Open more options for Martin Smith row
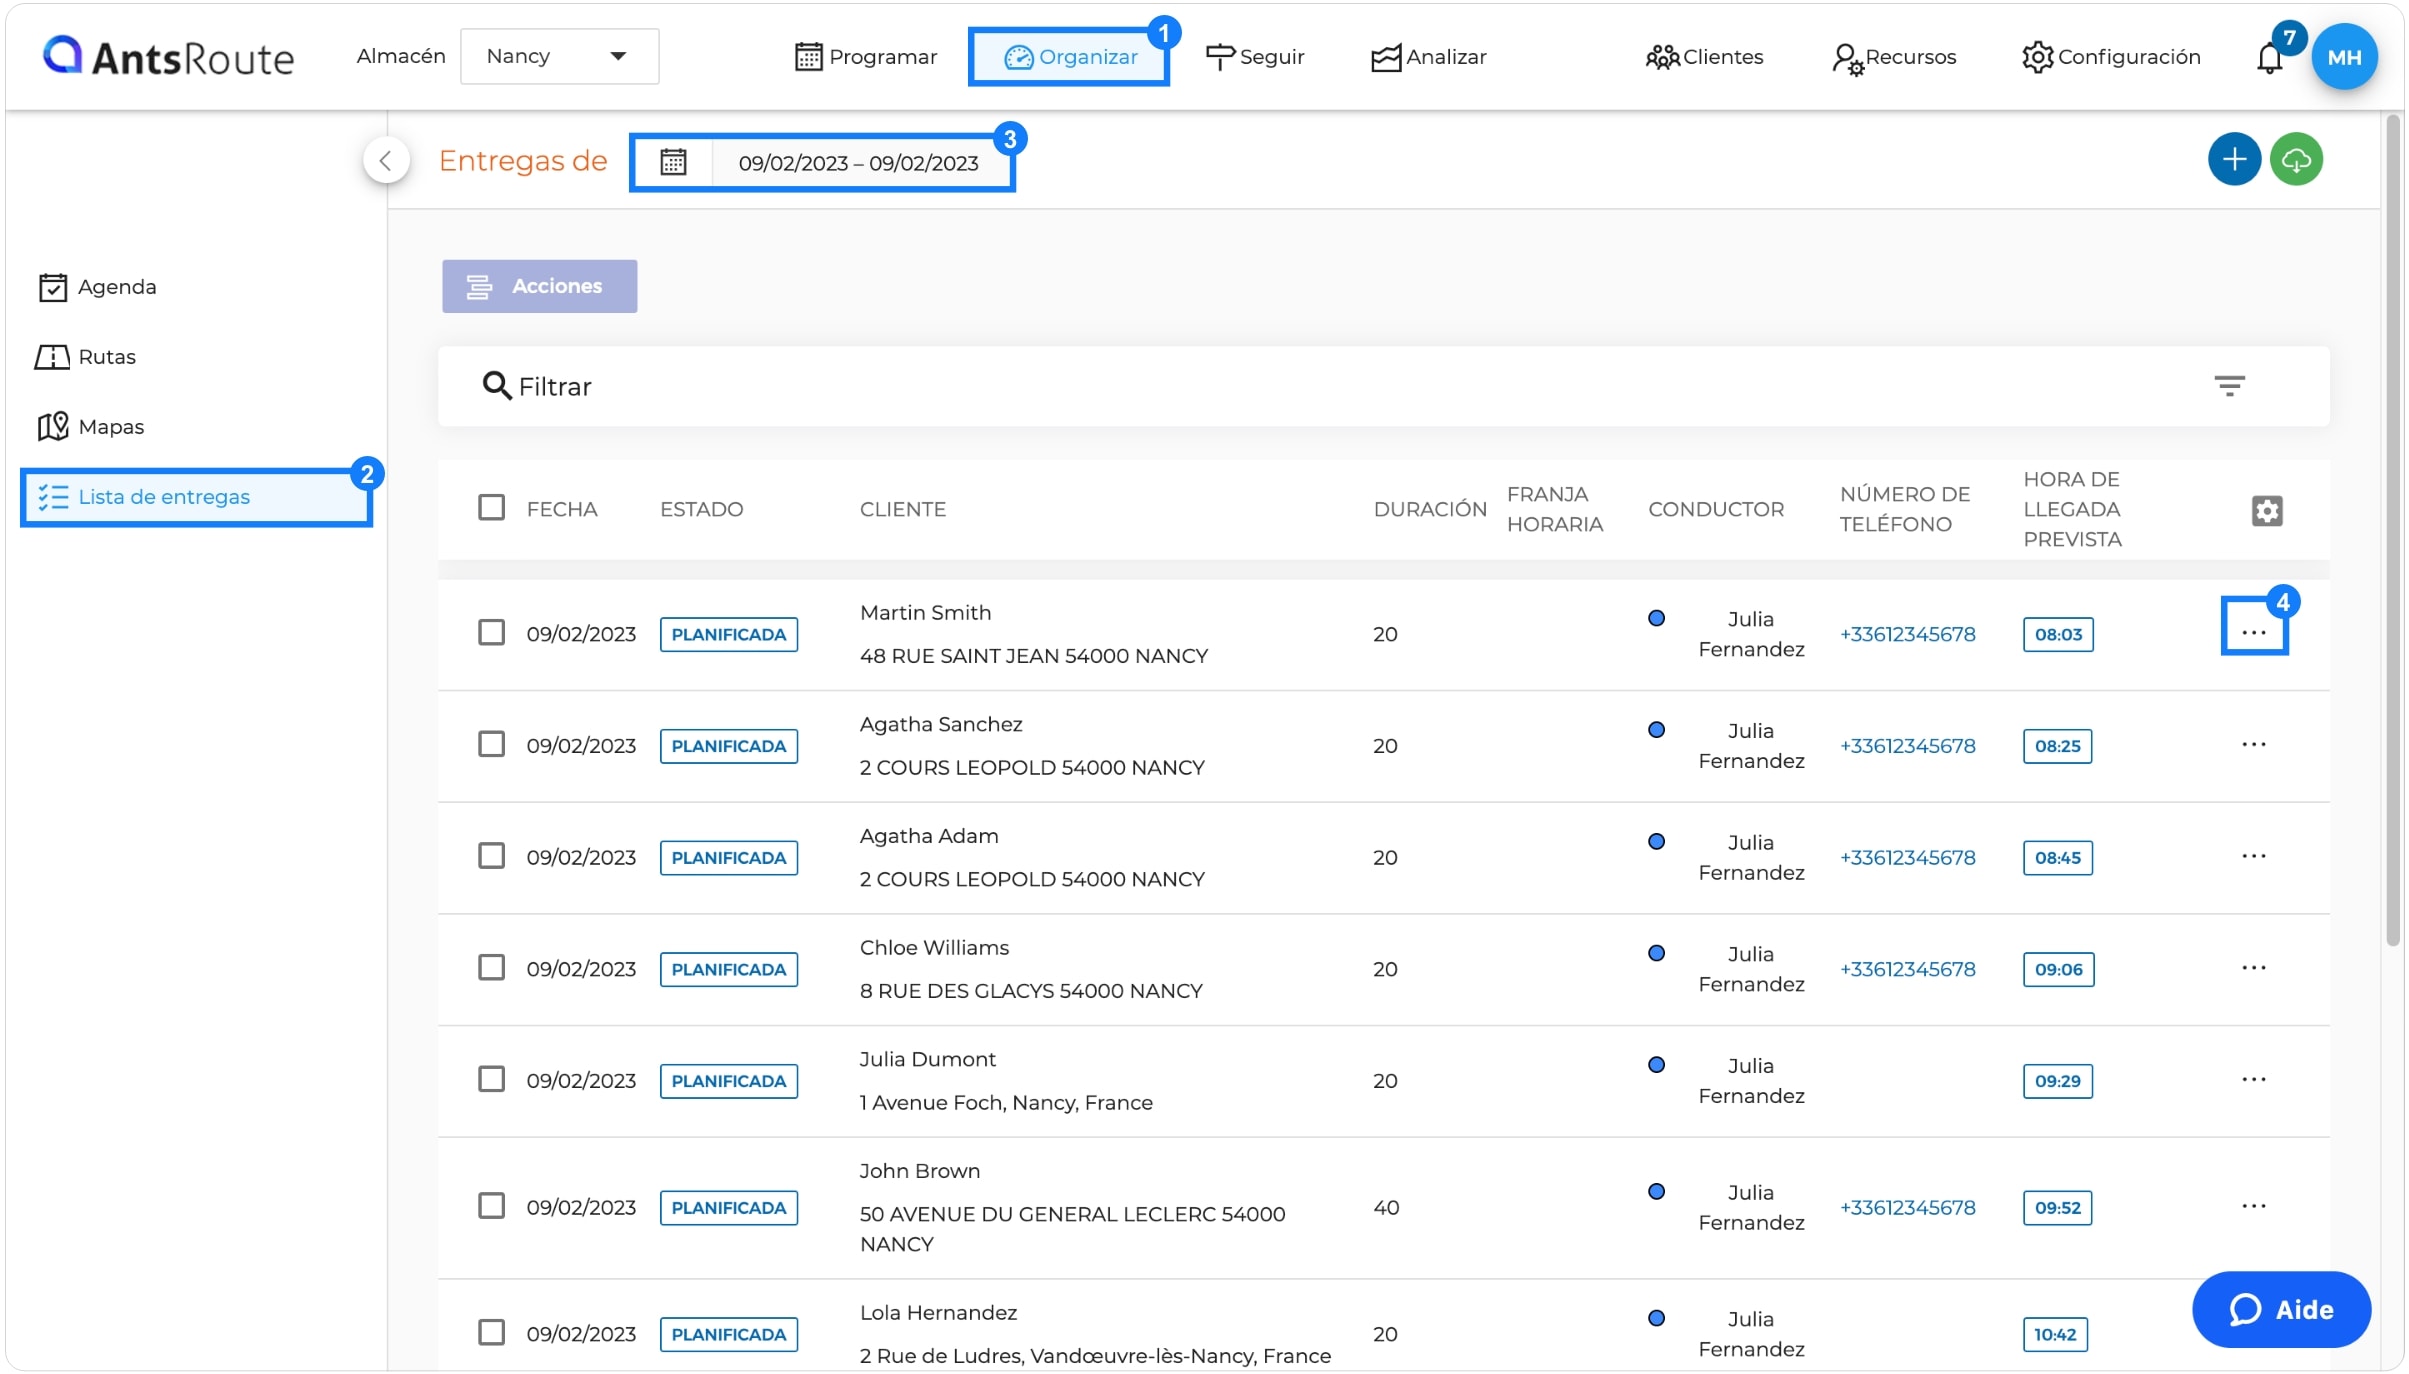The image size is (2409, 1374). coord(2253,633)
